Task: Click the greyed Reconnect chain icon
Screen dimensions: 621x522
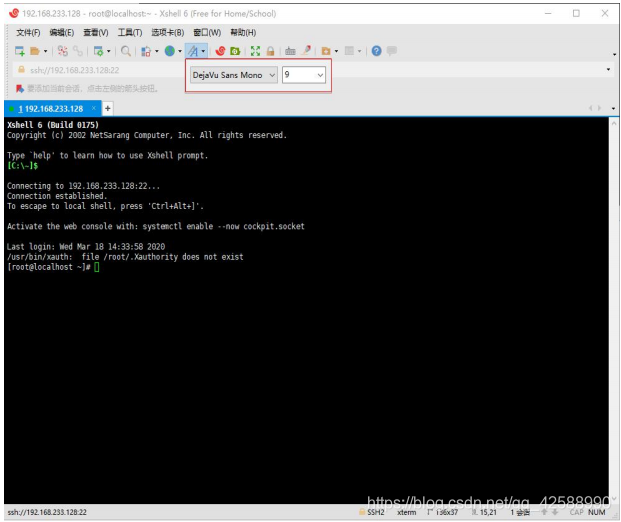Action: [78, 51]
